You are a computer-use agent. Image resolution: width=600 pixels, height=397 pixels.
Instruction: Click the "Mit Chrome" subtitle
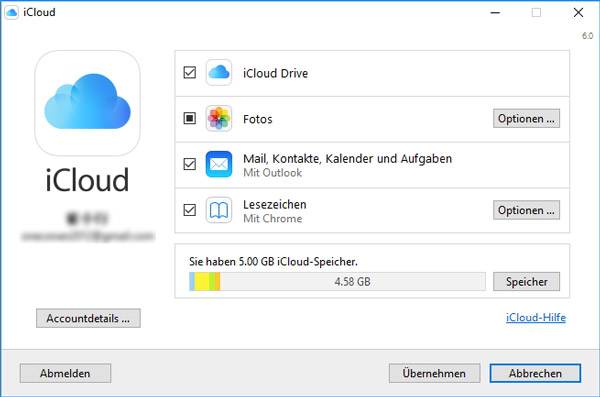pos(272,219)
